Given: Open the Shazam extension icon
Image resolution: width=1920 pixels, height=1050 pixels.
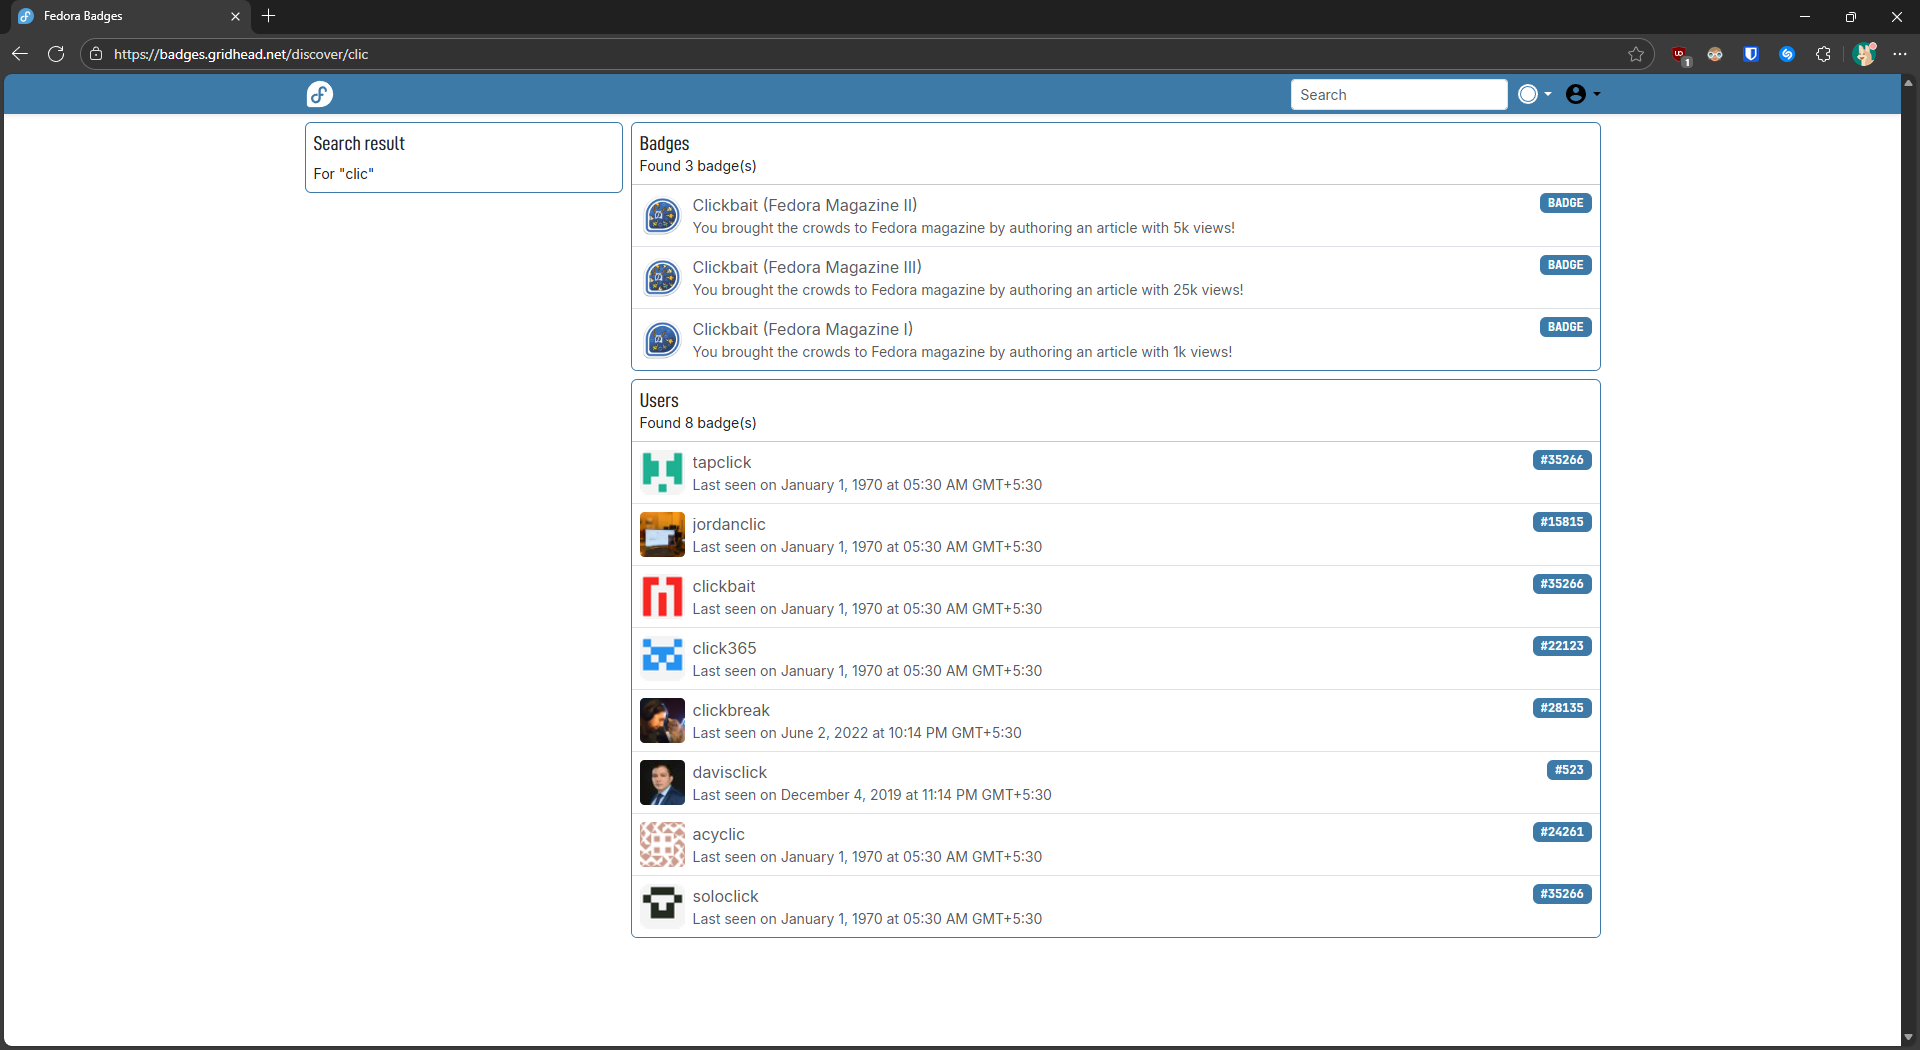Looking at the screenshot, I should point(1787,54).
